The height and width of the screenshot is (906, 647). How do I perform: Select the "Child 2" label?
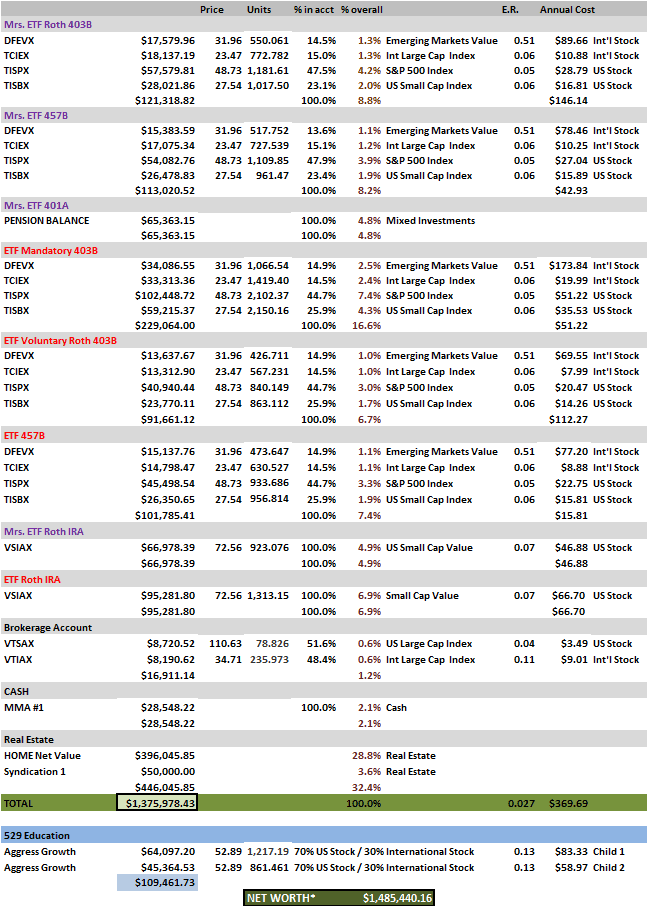[609, 867]
